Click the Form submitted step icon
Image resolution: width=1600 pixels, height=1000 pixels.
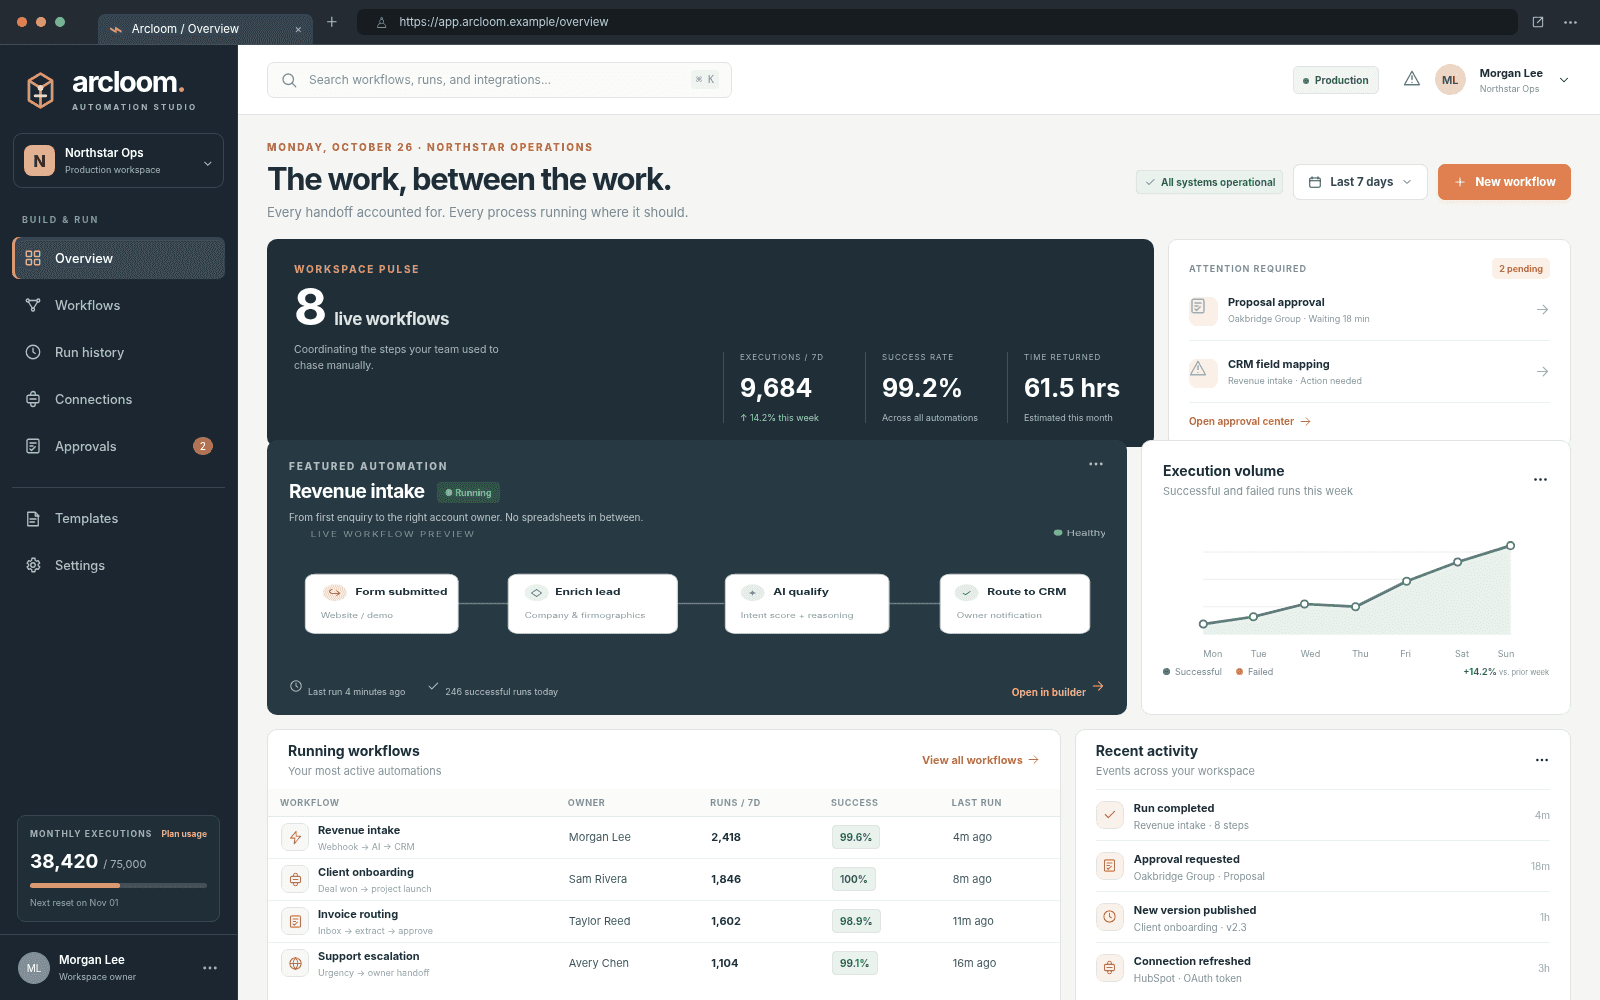[x=335, y=592]
